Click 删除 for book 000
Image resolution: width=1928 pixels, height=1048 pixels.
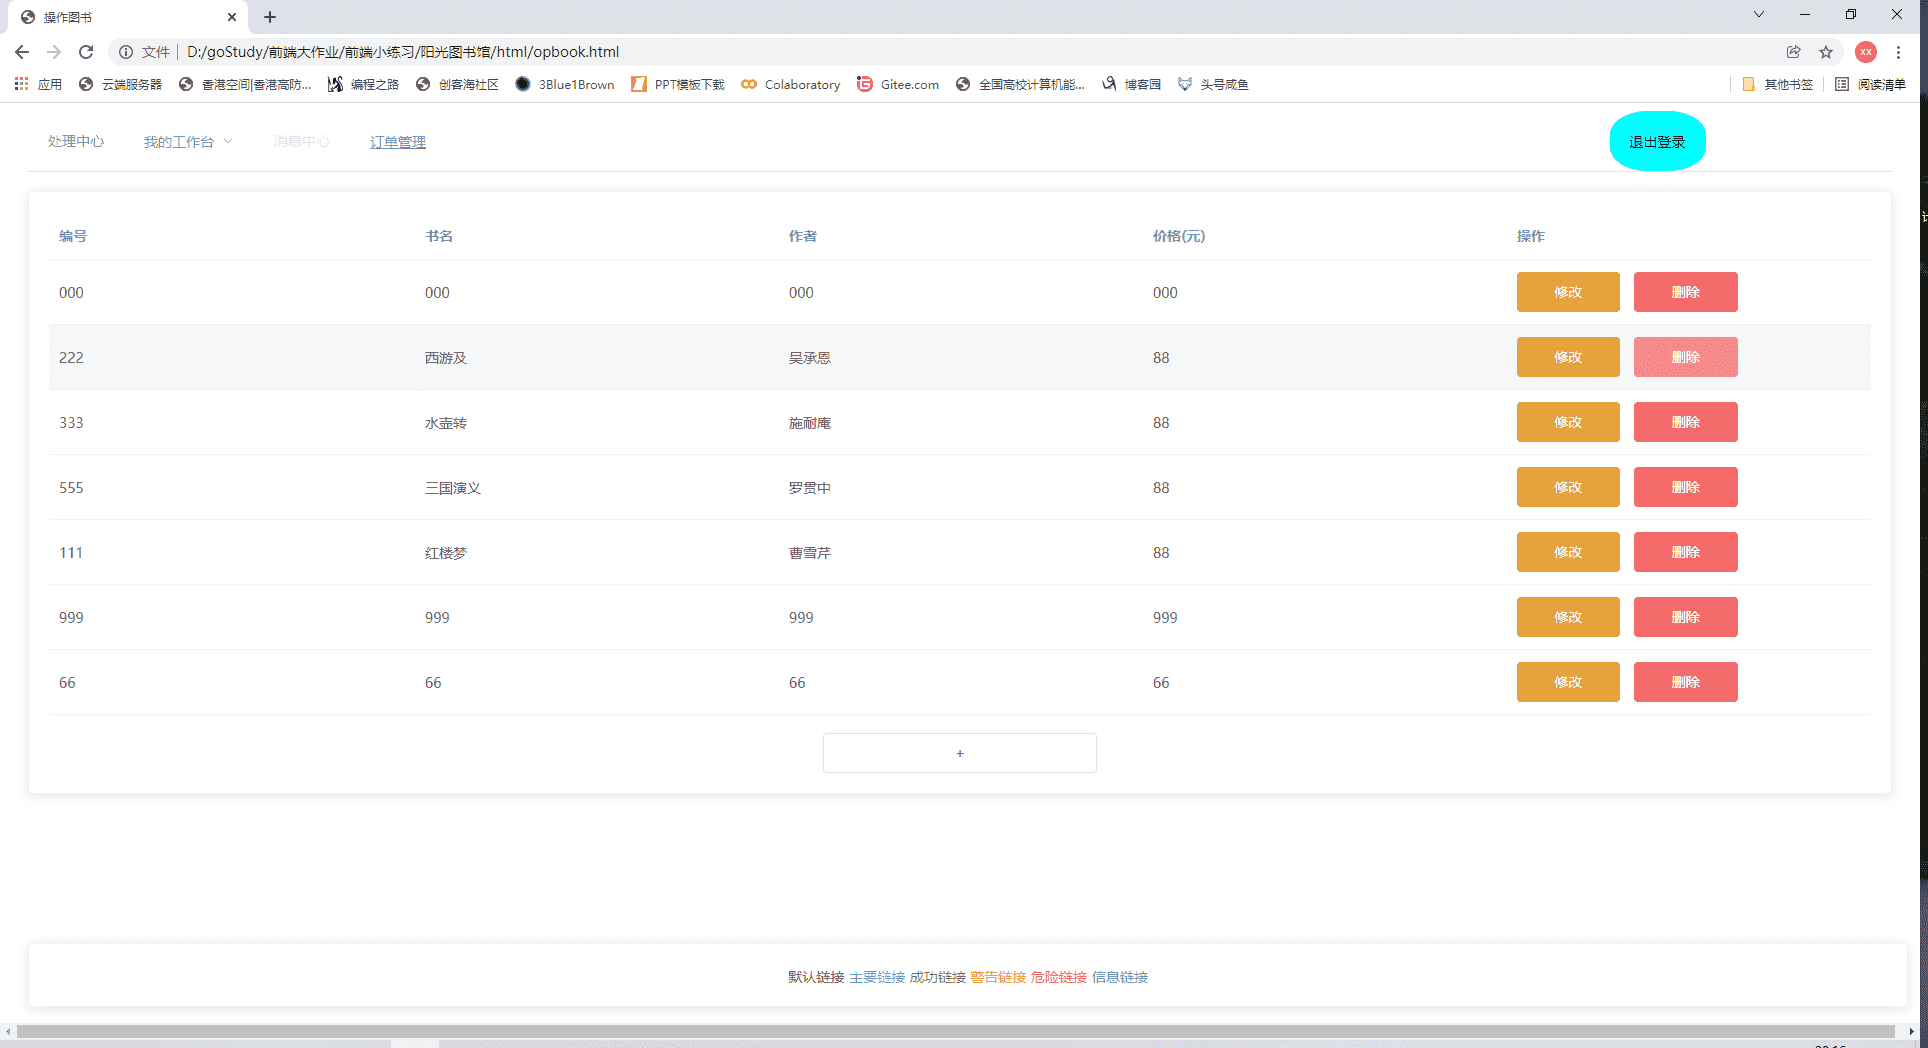coord(1686,292)
